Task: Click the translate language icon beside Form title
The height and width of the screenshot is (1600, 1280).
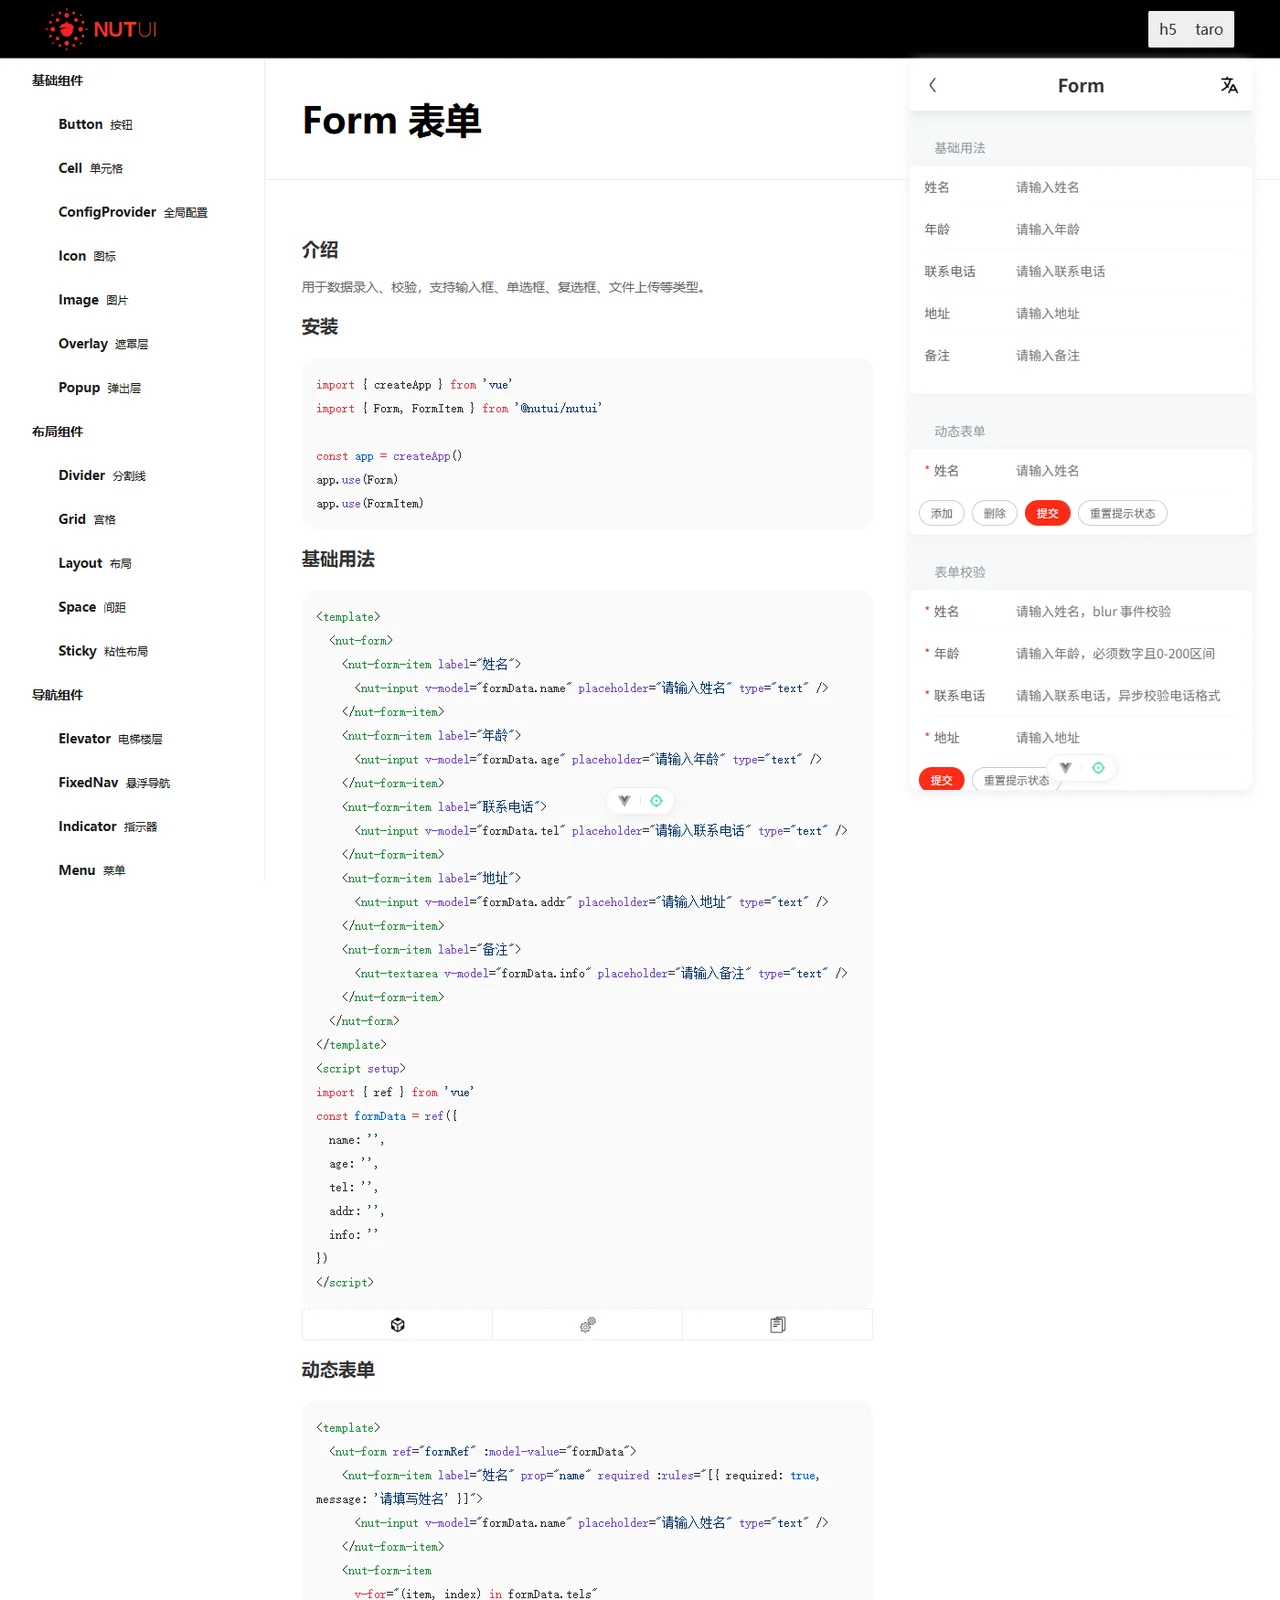Action: [x=1229, y=85]
